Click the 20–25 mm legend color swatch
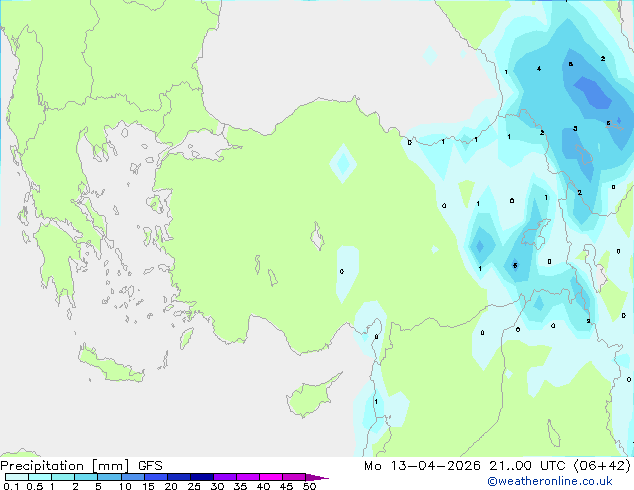The image size is (634, 490). pyautogui.click(x=179, y=477)
